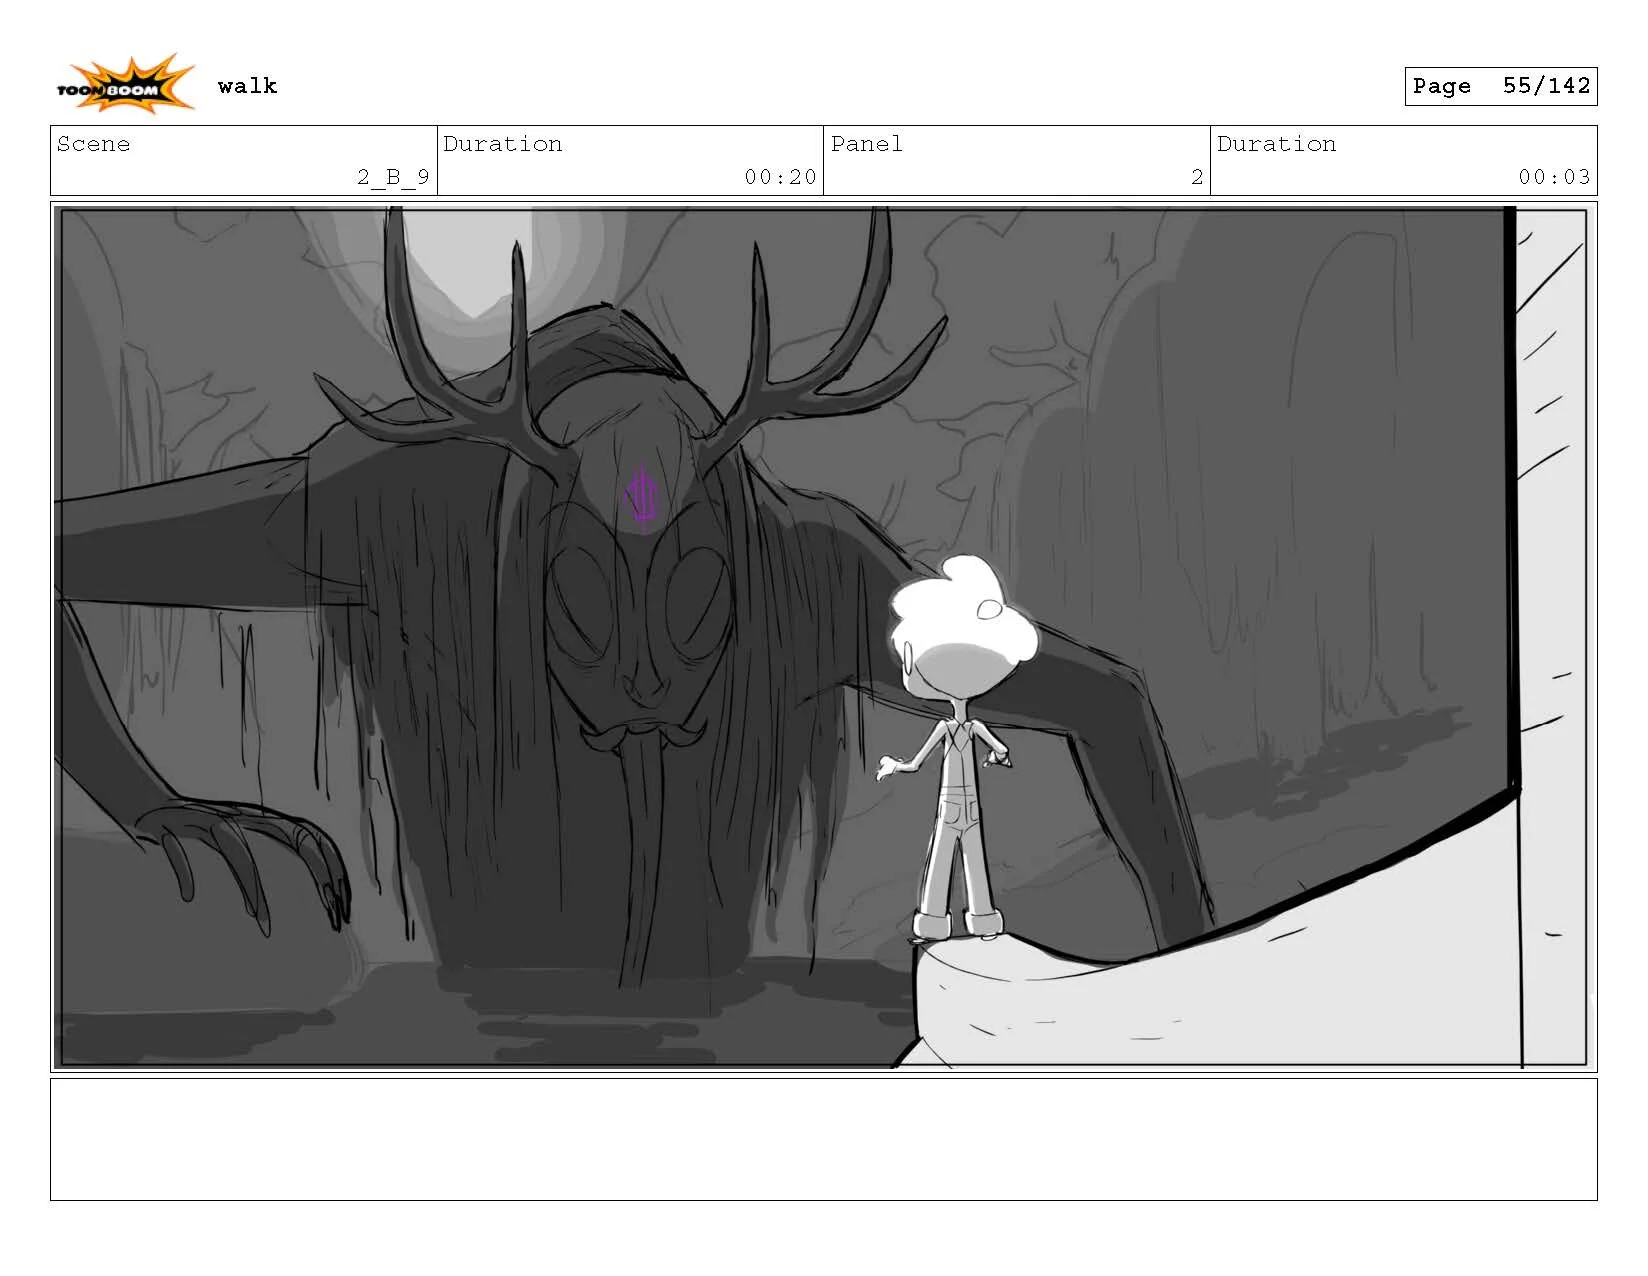The height and width of the screenshot is (1276, 1648).
Task: Click the 'Scene' header label
Action: coord(93,144)
